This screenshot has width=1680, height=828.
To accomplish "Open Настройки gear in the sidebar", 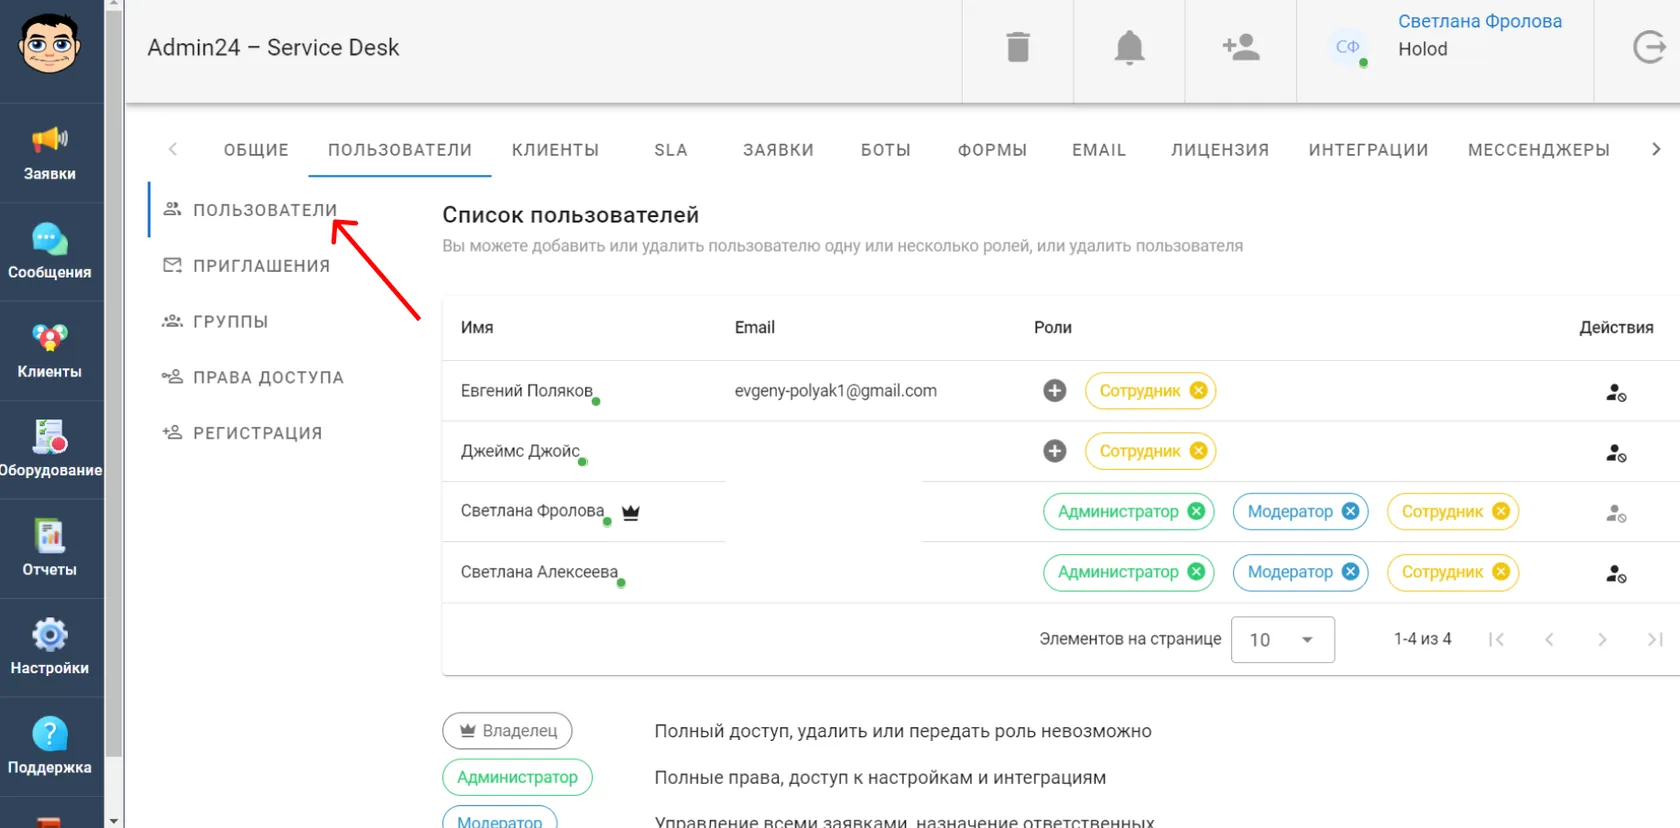I will point(50,647).
